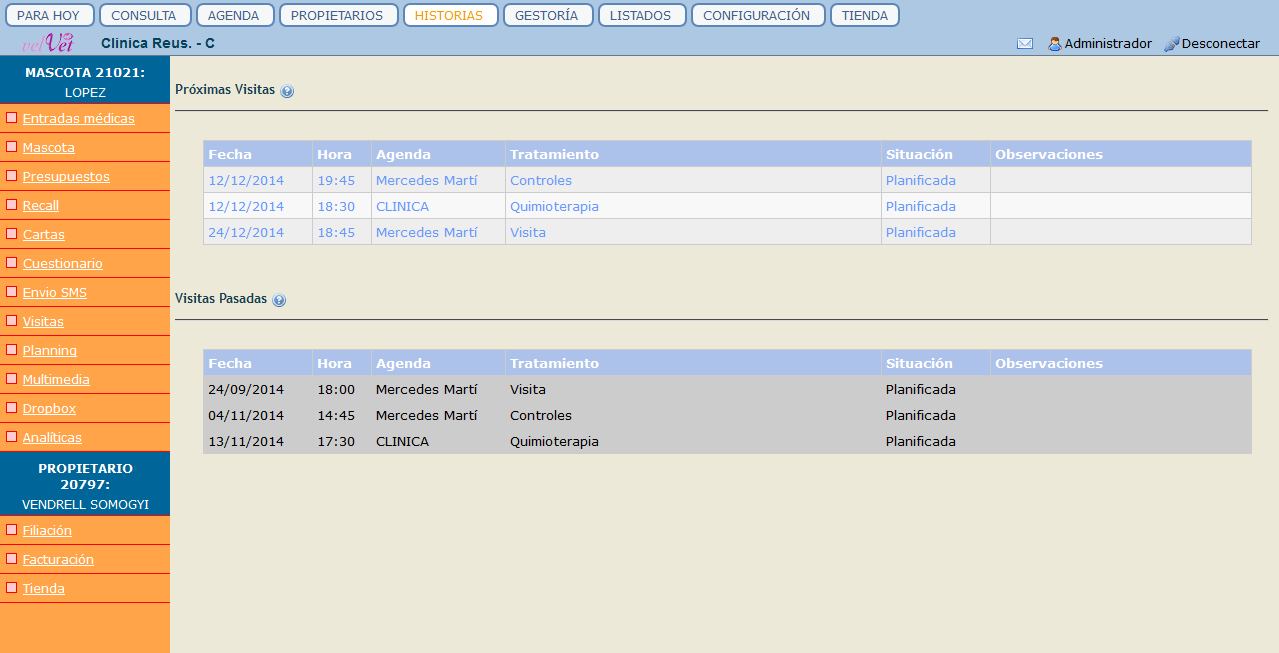This screenshot has width=1279, height=653.
Task: Go to Facturación under propietario
Action: (x=58, y=560)
